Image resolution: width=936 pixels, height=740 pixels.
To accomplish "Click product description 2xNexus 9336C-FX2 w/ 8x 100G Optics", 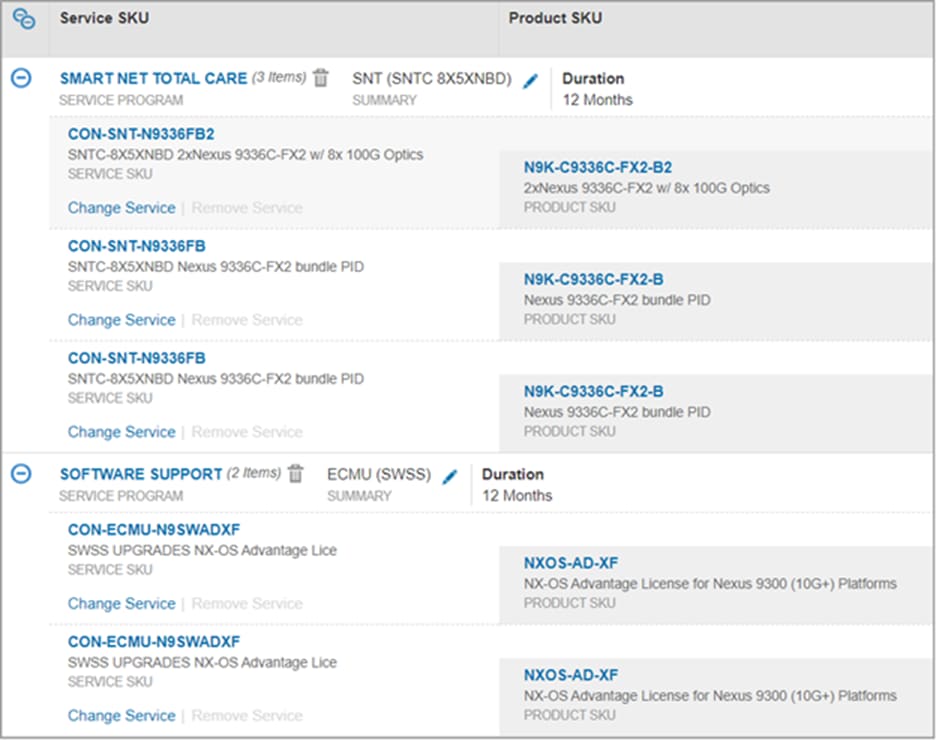I will click(x=646, y=188).
